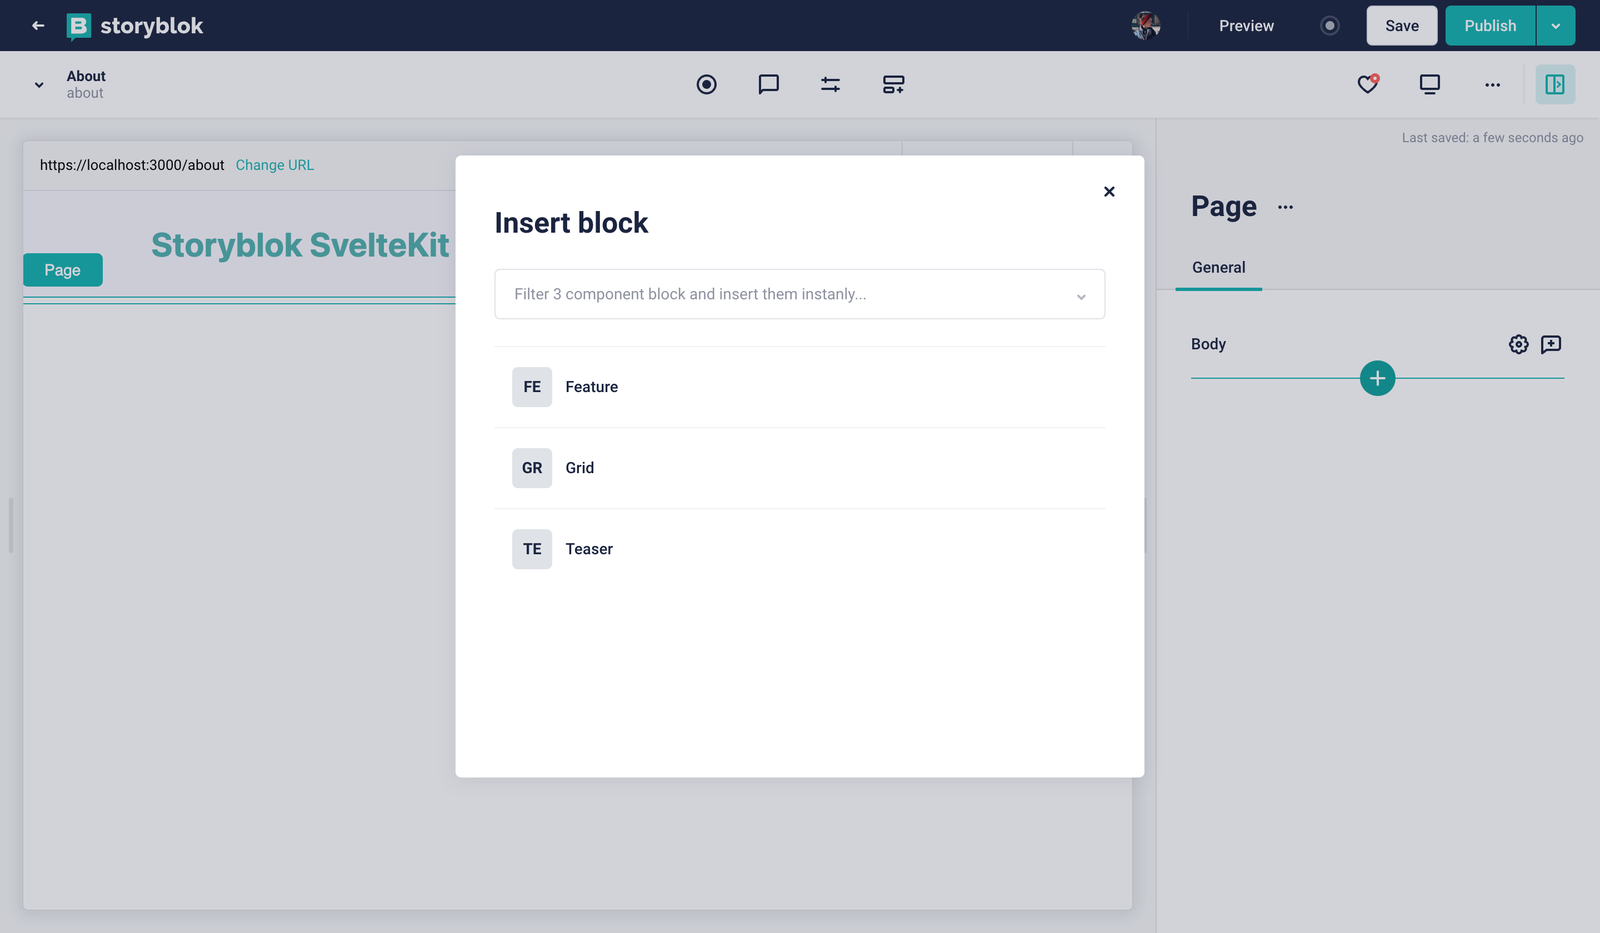Toggle the Preview status circle indicator
The image size is (1600, 933).
click(1330, 26)
